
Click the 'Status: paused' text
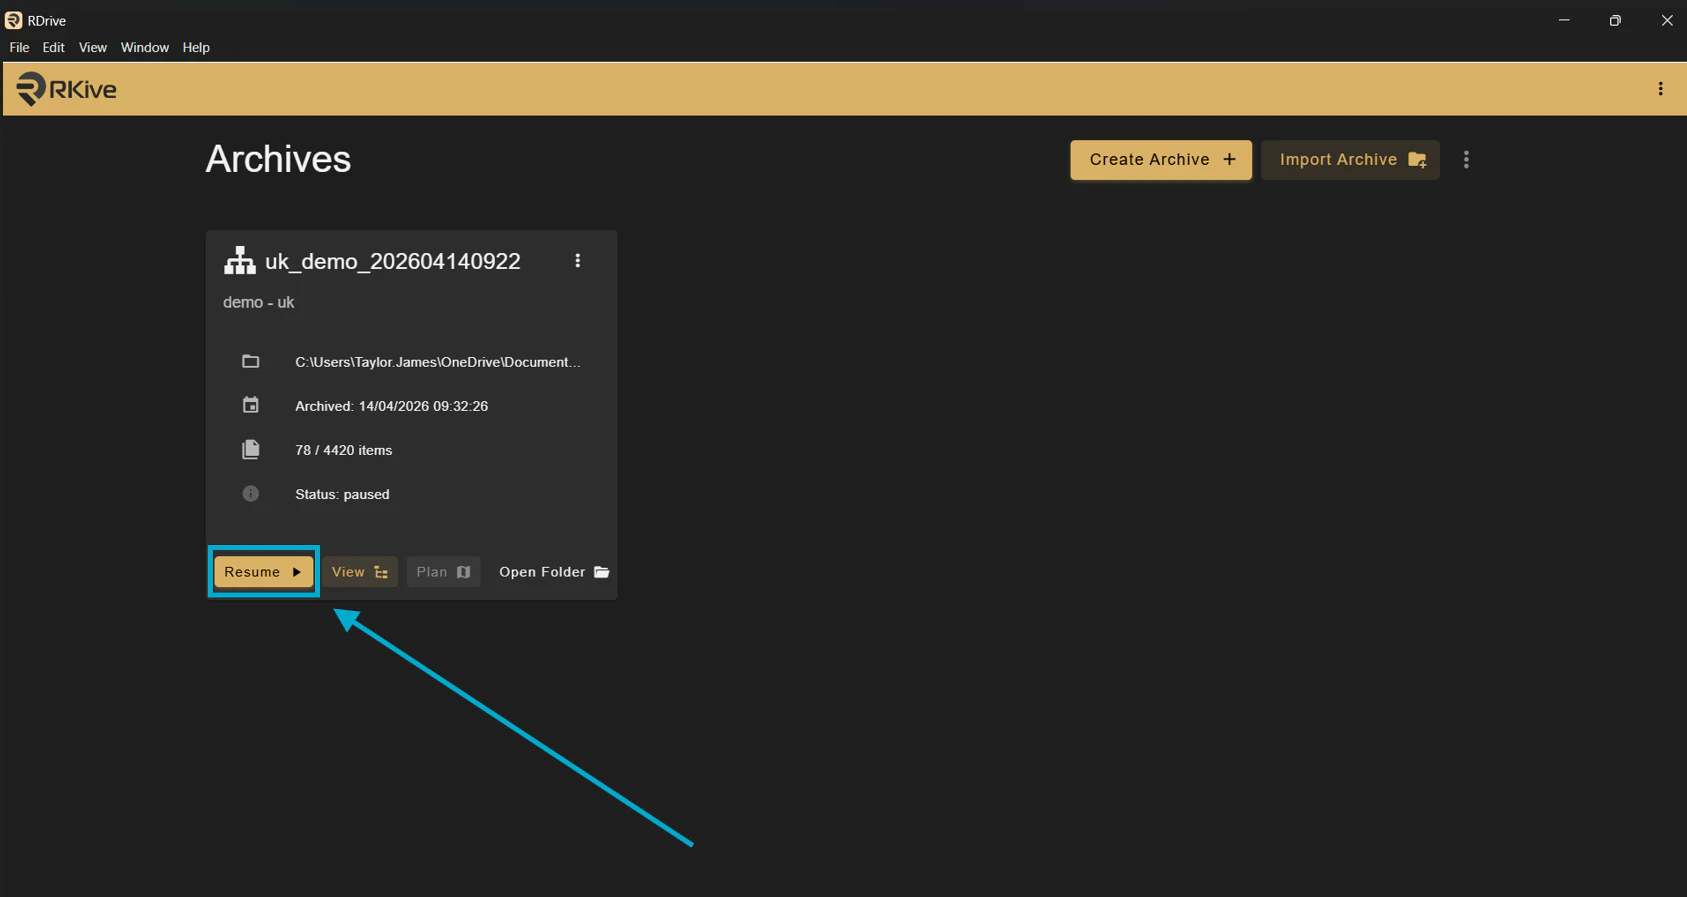[x=342, y=494]
